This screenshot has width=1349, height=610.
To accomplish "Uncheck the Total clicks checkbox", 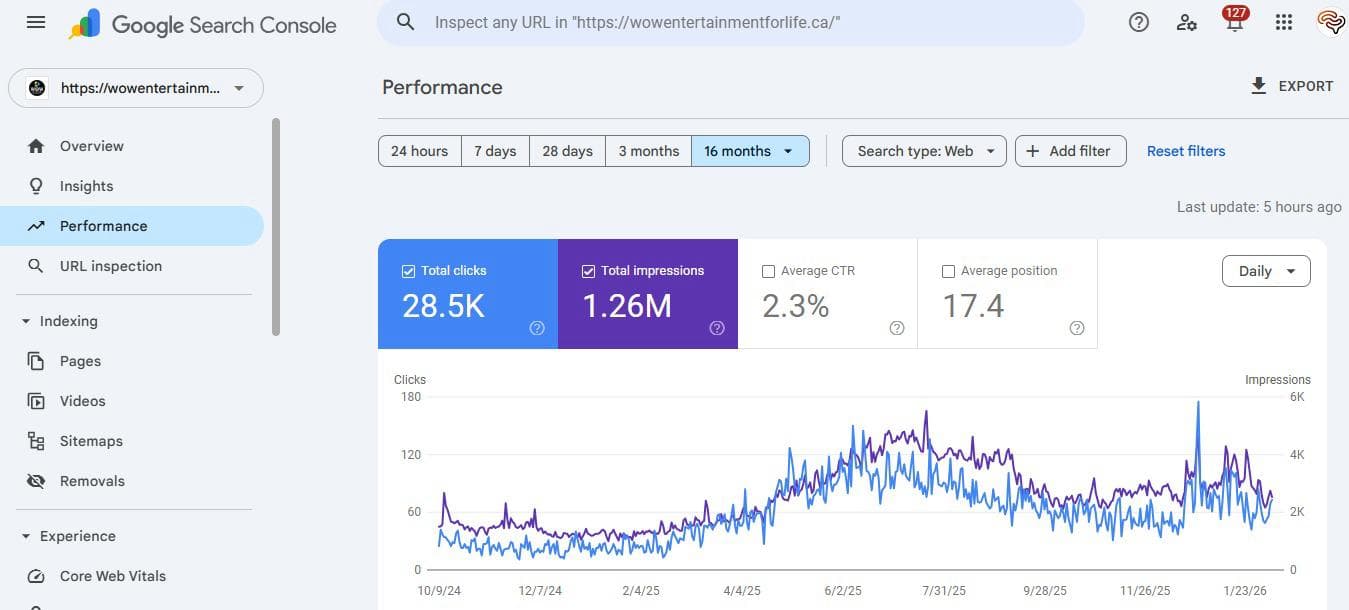I will click(x=408, y=270).
